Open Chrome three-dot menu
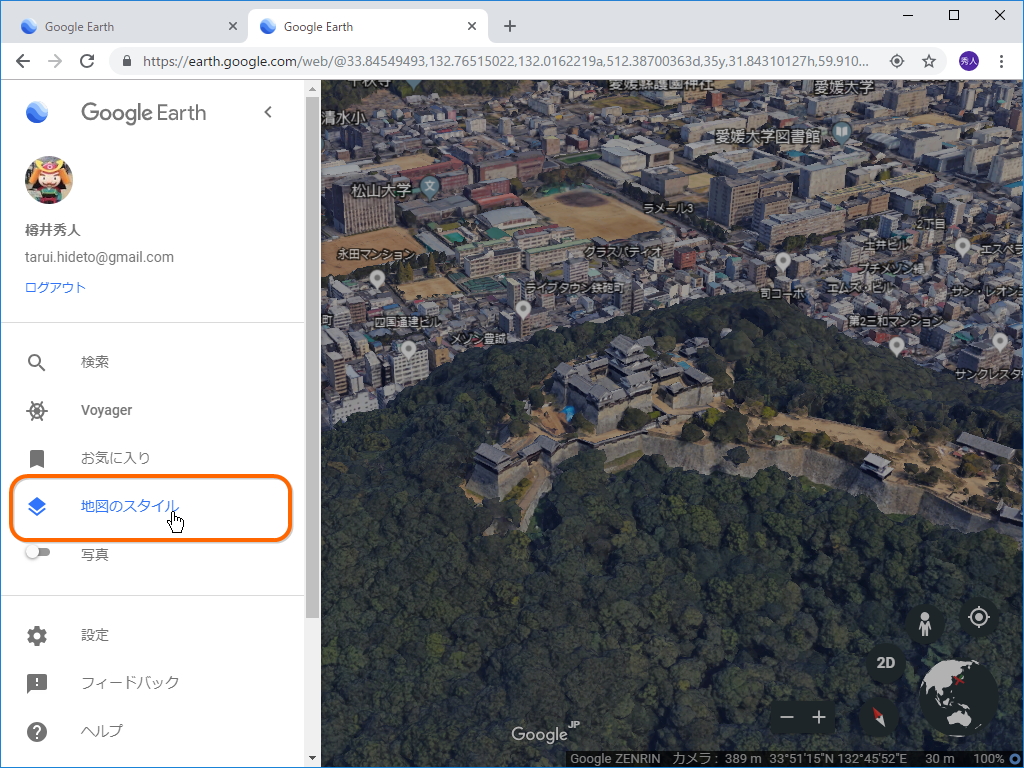The image size is (1024, 768). 1001,61
